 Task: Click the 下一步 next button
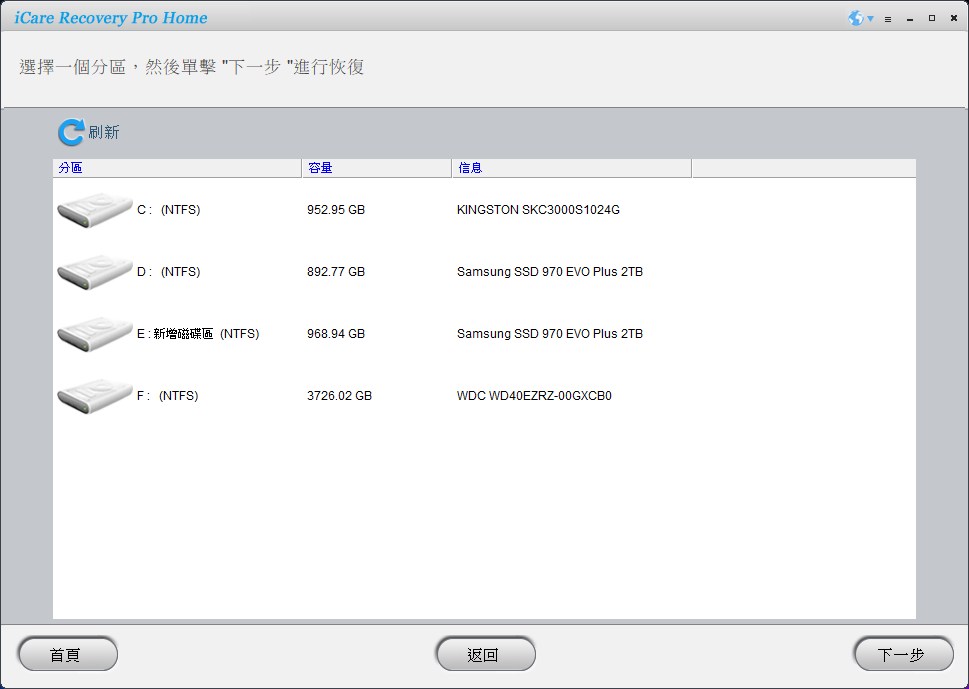(x=903, y=654)
